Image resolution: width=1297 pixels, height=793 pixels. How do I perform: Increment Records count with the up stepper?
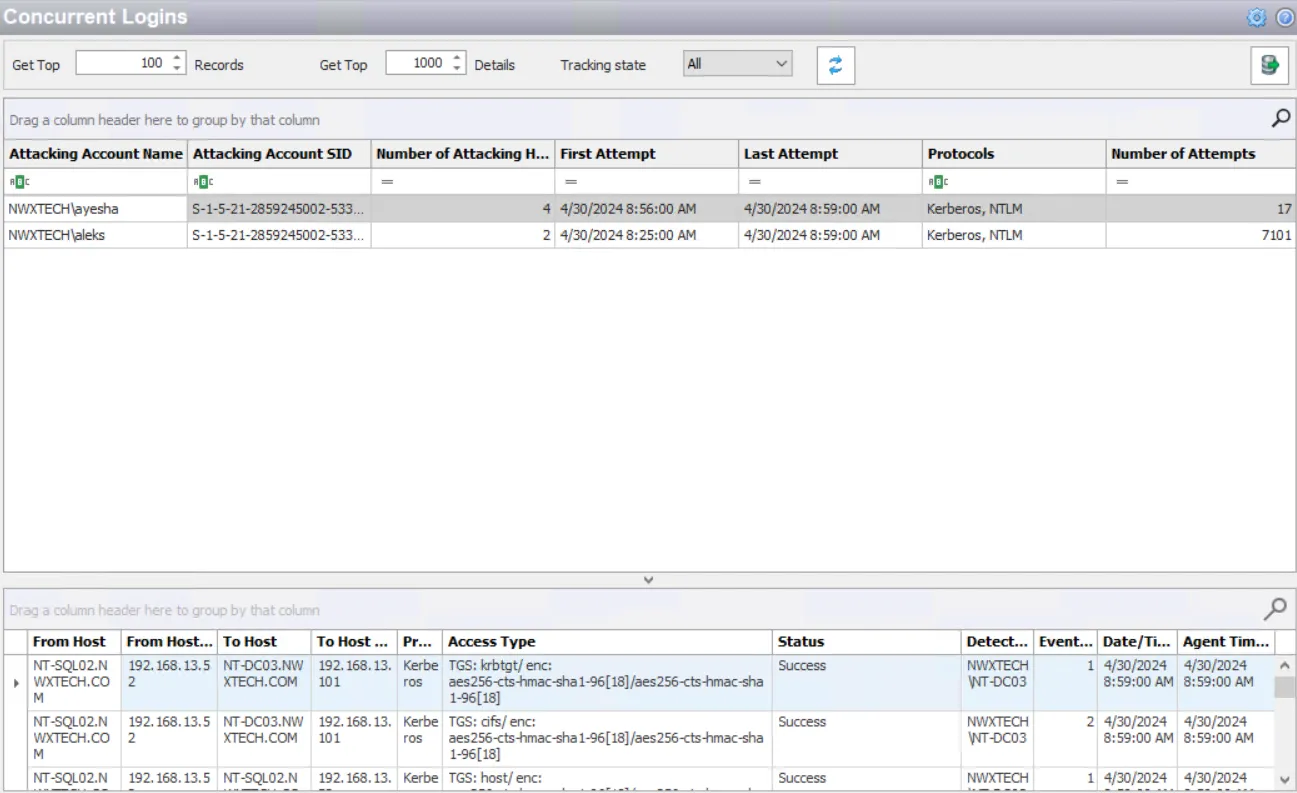(x=178, y=58)
